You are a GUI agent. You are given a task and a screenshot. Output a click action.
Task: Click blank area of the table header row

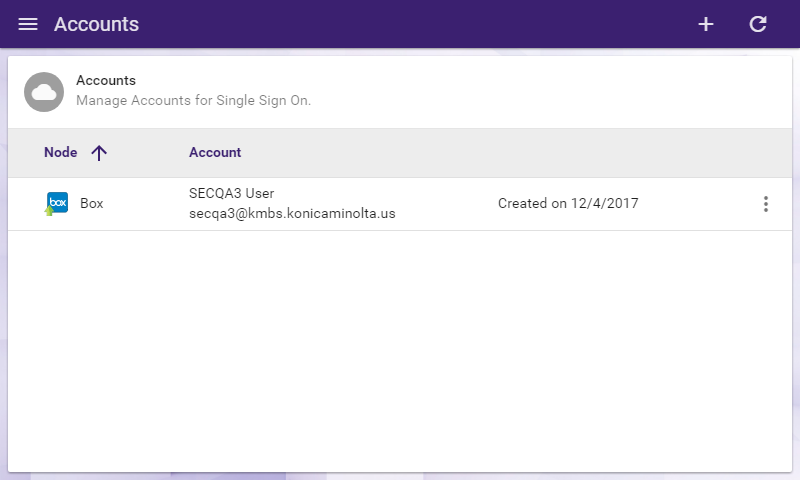(510, 153)
